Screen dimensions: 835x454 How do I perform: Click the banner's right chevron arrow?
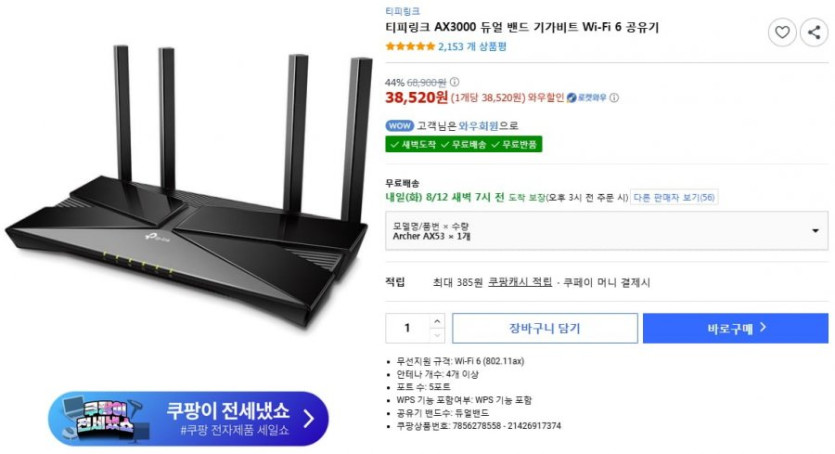point(309,419)
